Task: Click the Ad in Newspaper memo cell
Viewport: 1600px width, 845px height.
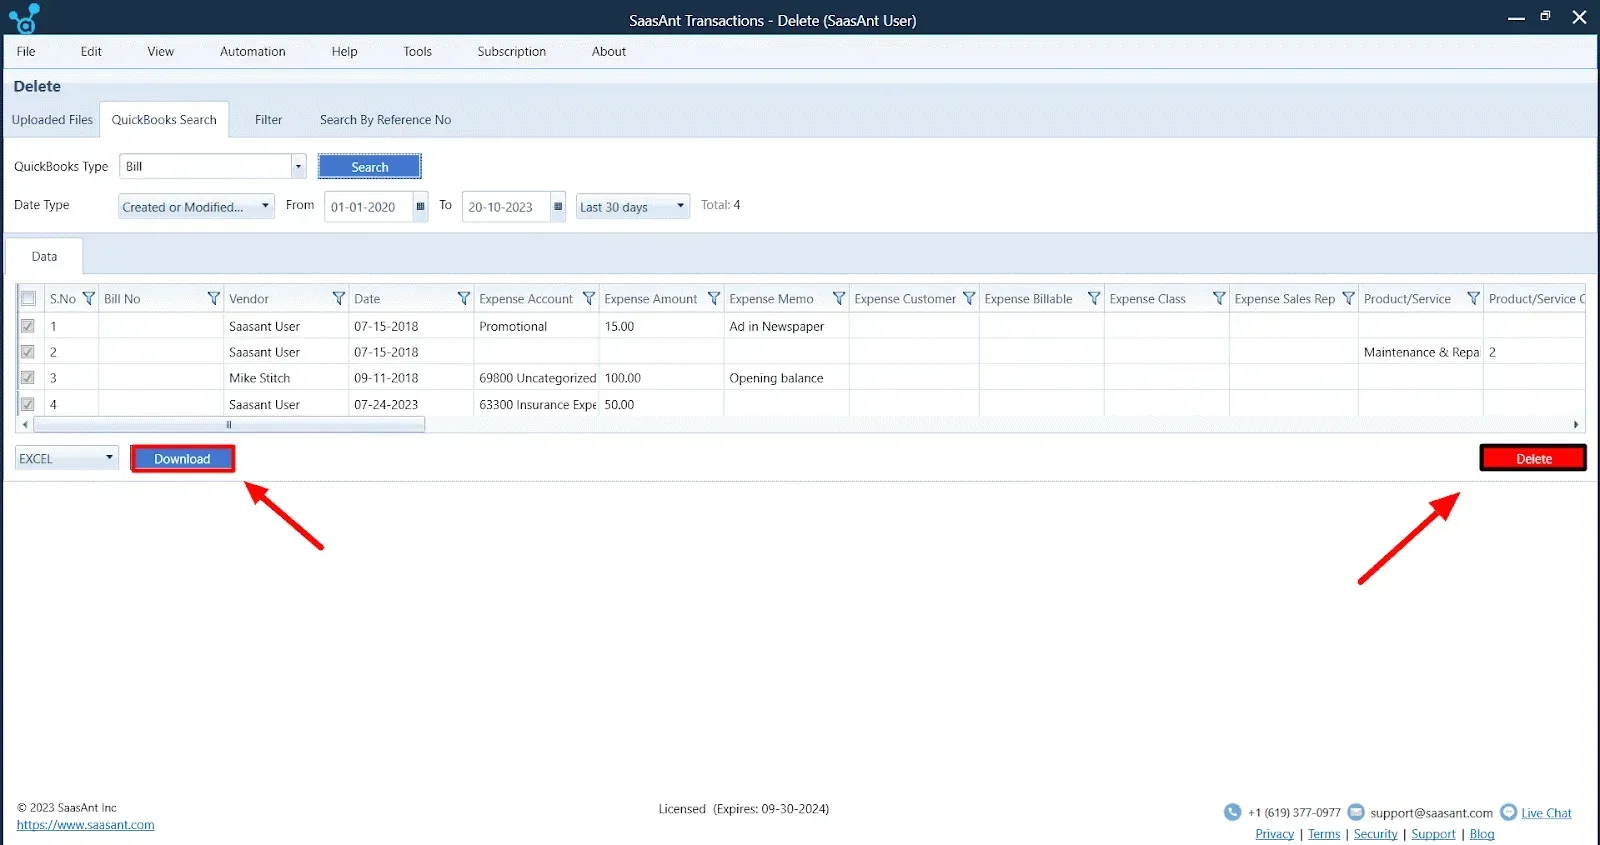Action: 786,326
